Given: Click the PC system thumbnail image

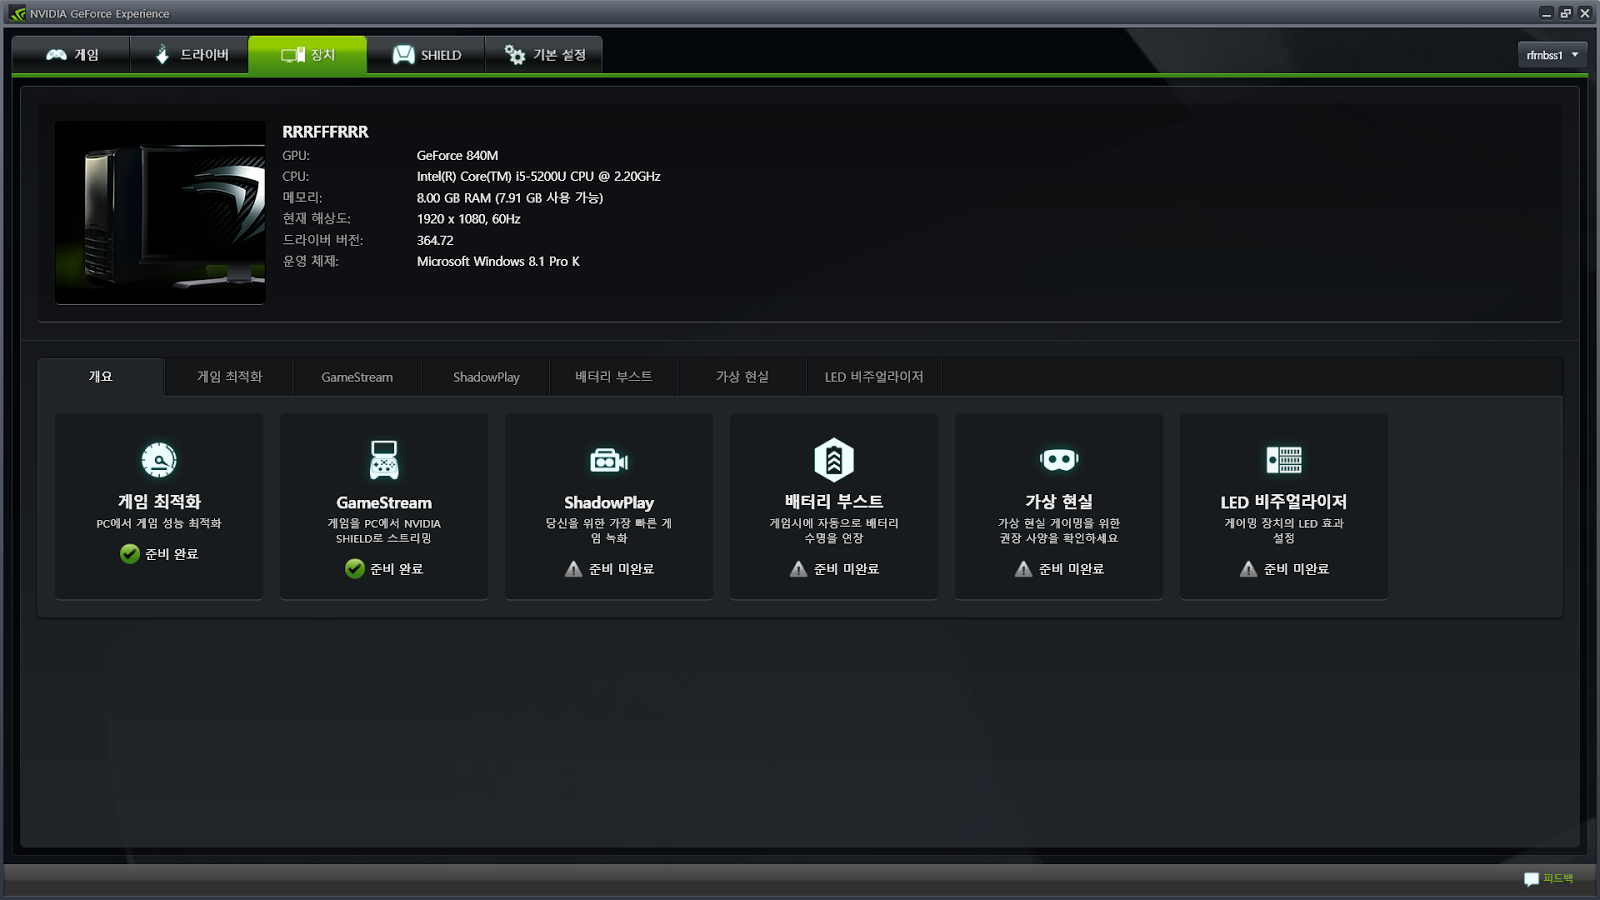Looking at the screenshot, I should 160,213.
